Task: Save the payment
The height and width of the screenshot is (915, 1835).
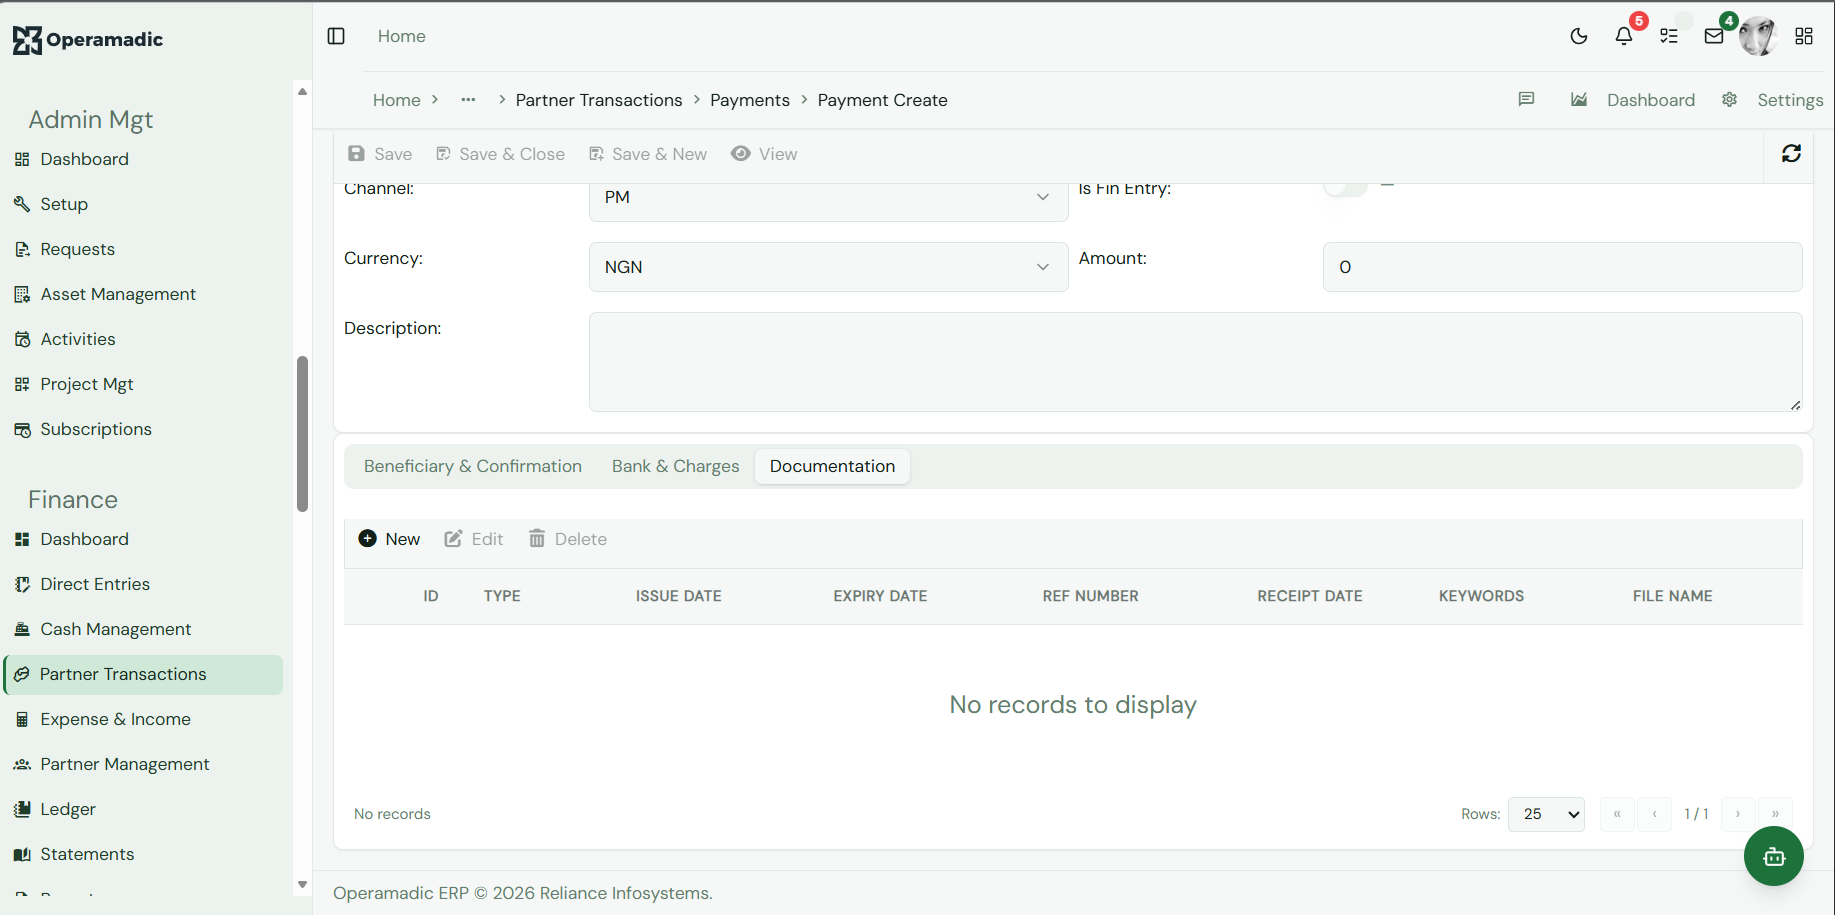Action: point(380,154)
